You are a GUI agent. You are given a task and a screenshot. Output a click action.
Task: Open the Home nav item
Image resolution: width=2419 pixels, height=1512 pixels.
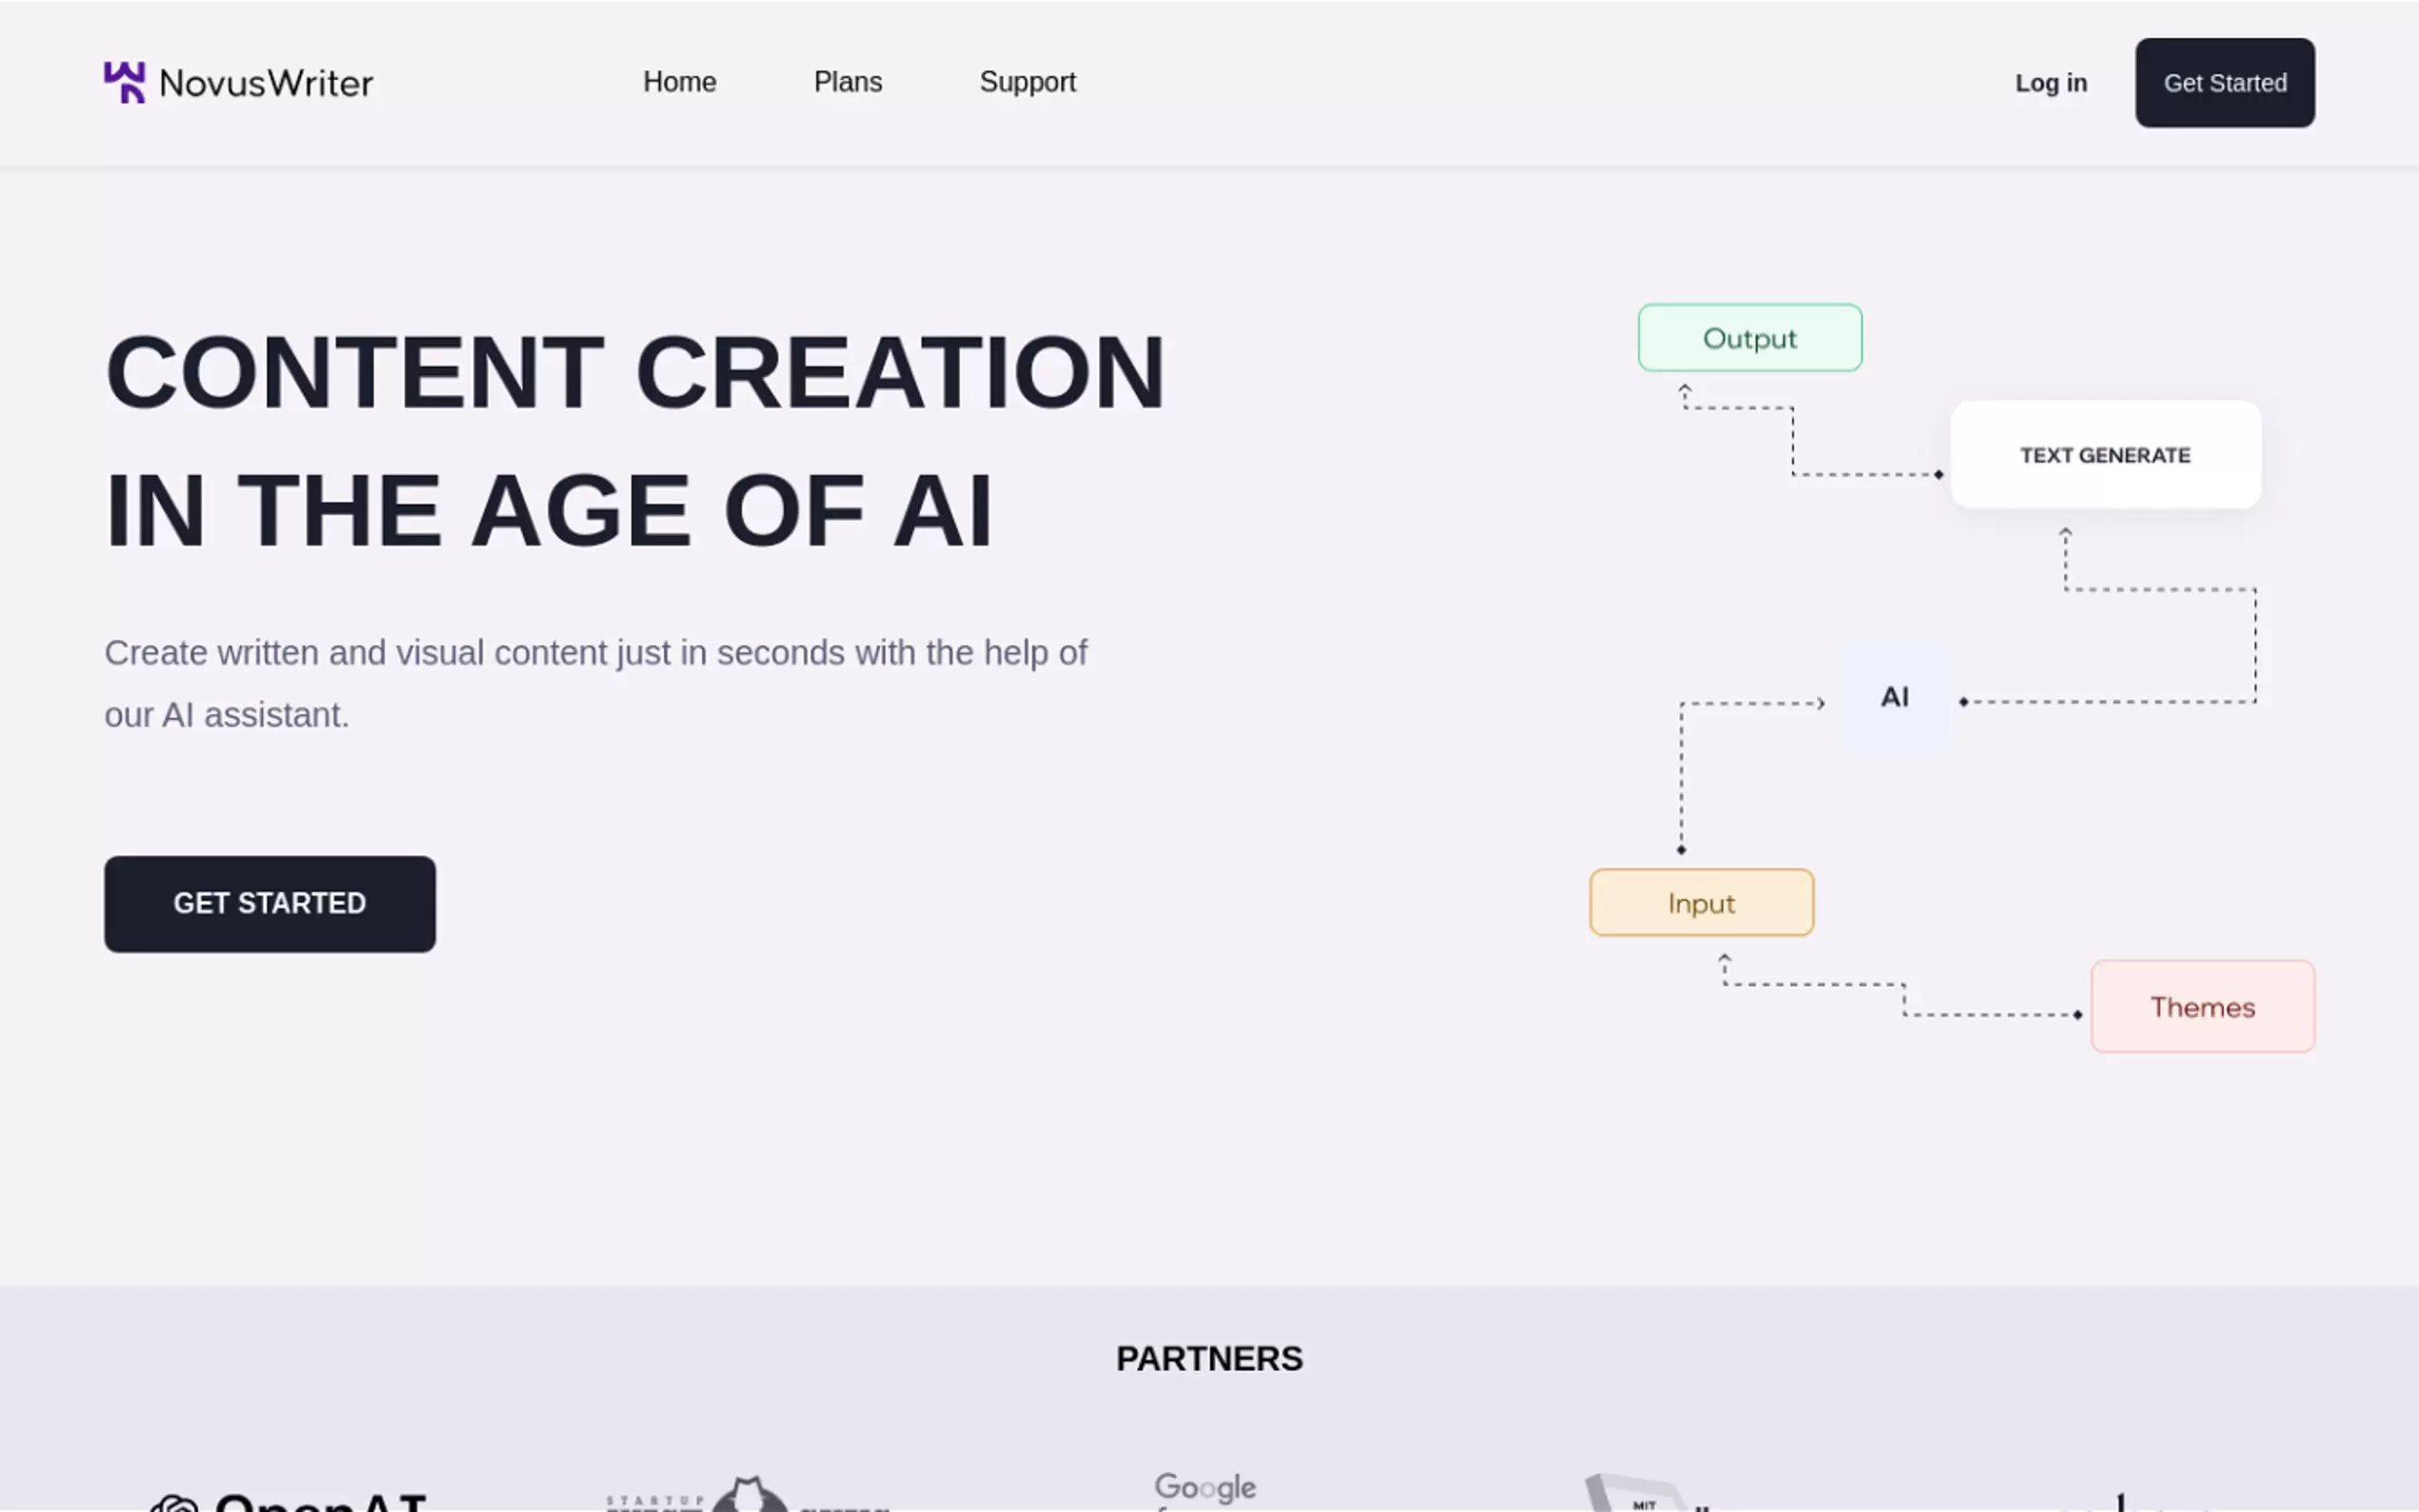pos(679,82)
